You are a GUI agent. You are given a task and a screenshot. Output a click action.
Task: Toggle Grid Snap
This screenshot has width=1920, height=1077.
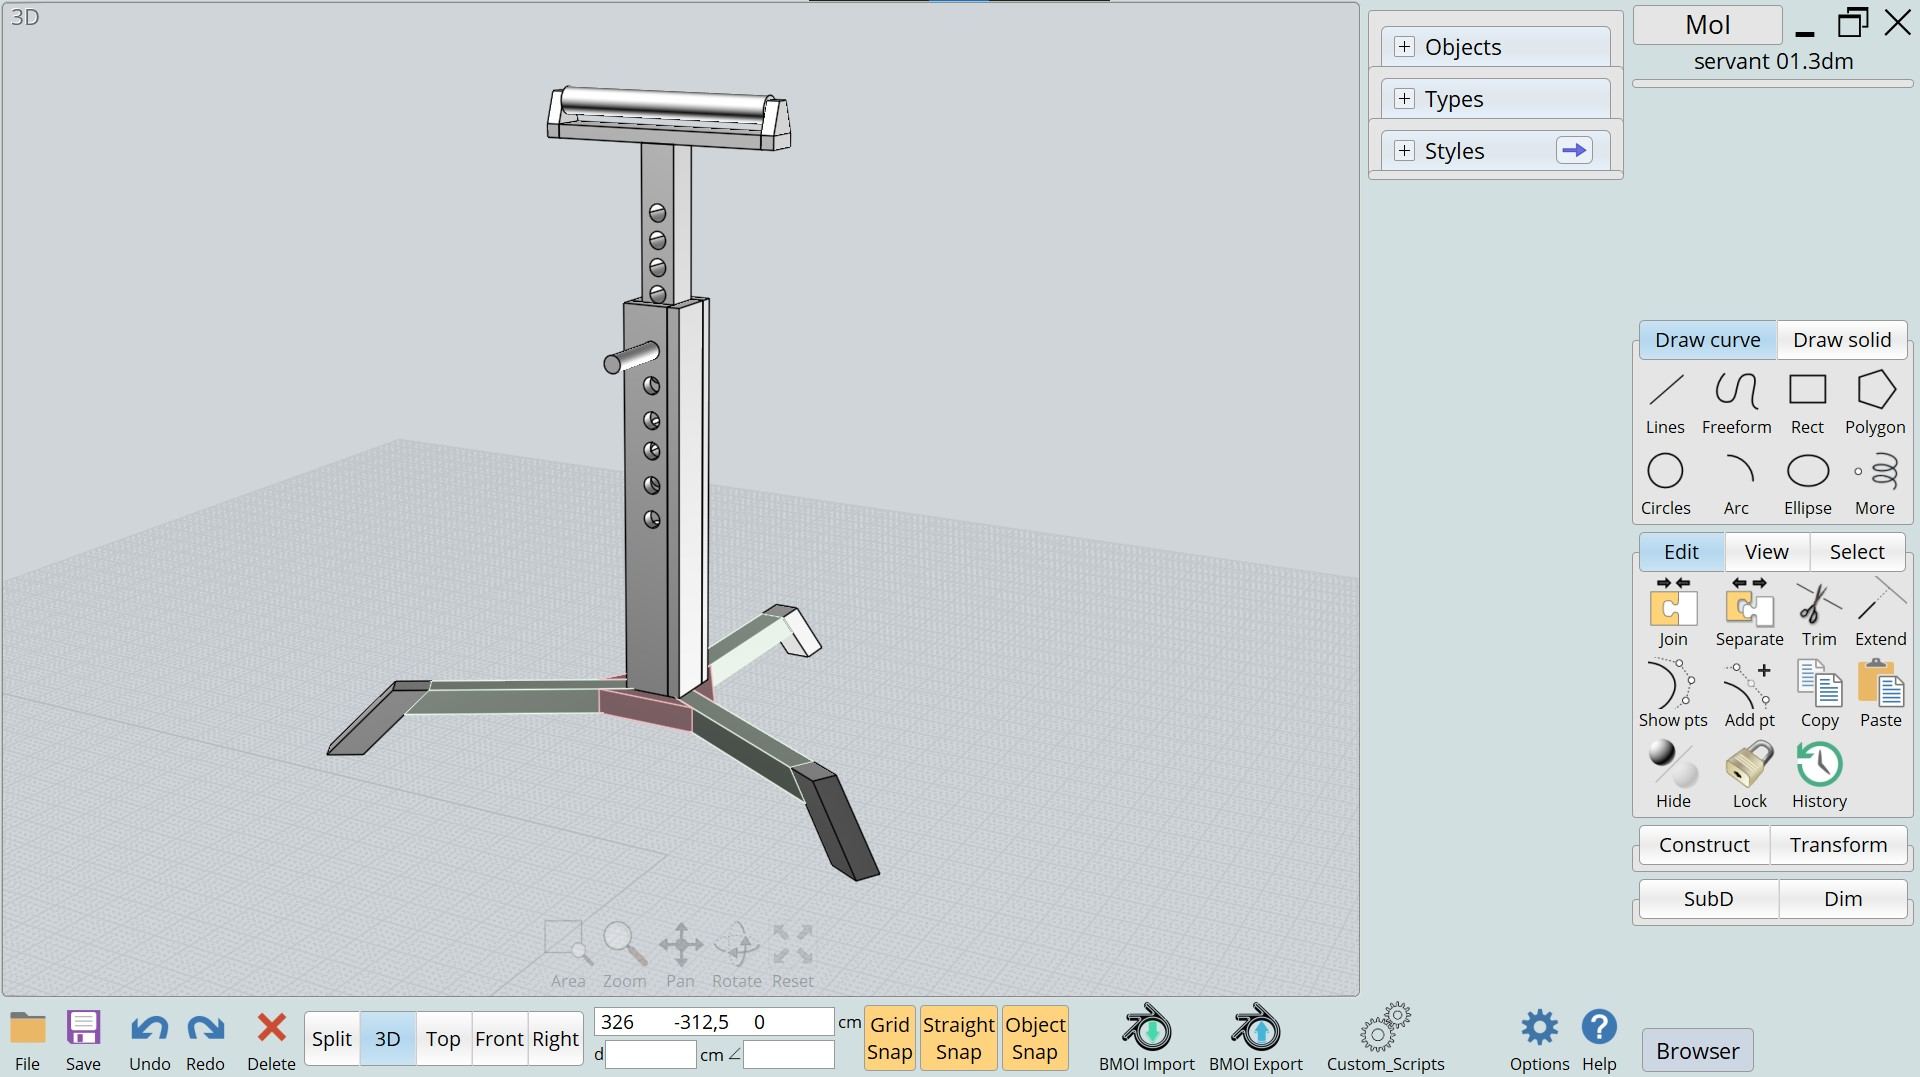point(889,1038)
